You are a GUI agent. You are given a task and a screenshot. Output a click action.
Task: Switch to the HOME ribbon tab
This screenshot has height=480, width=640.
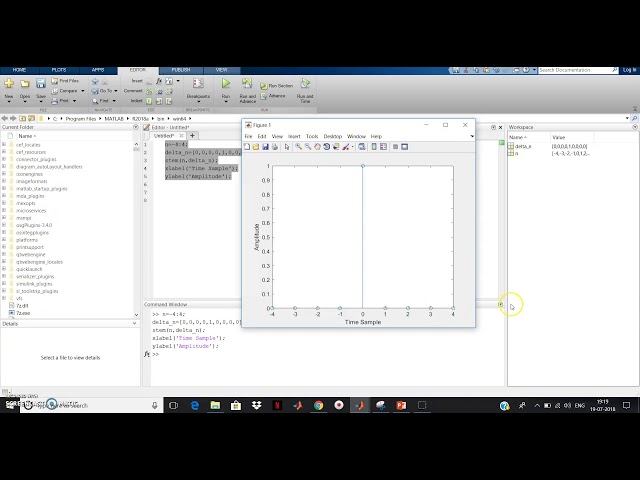[19, 70]
